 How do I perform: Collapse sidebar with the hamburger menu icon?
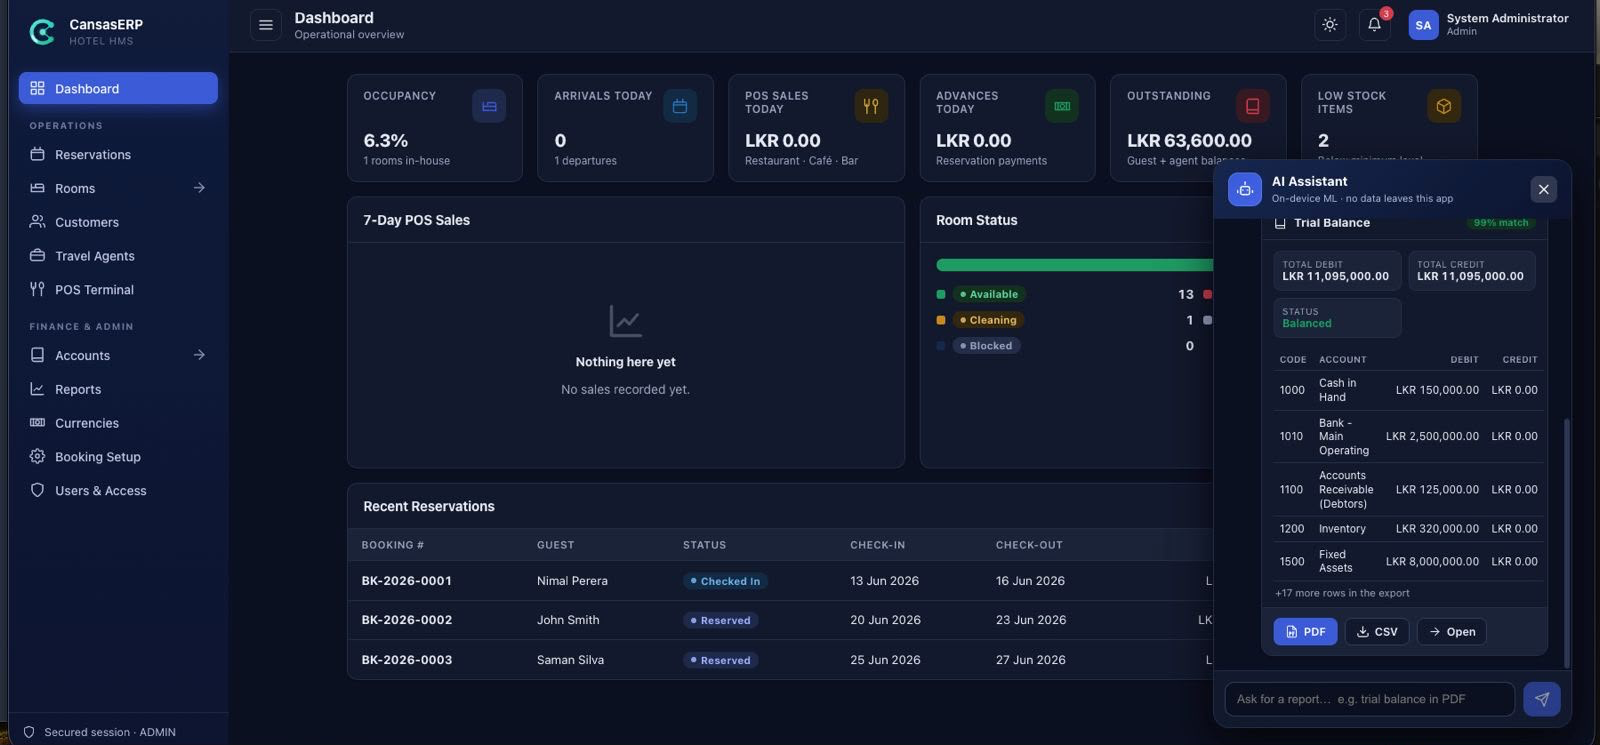[x=266, y=25]
